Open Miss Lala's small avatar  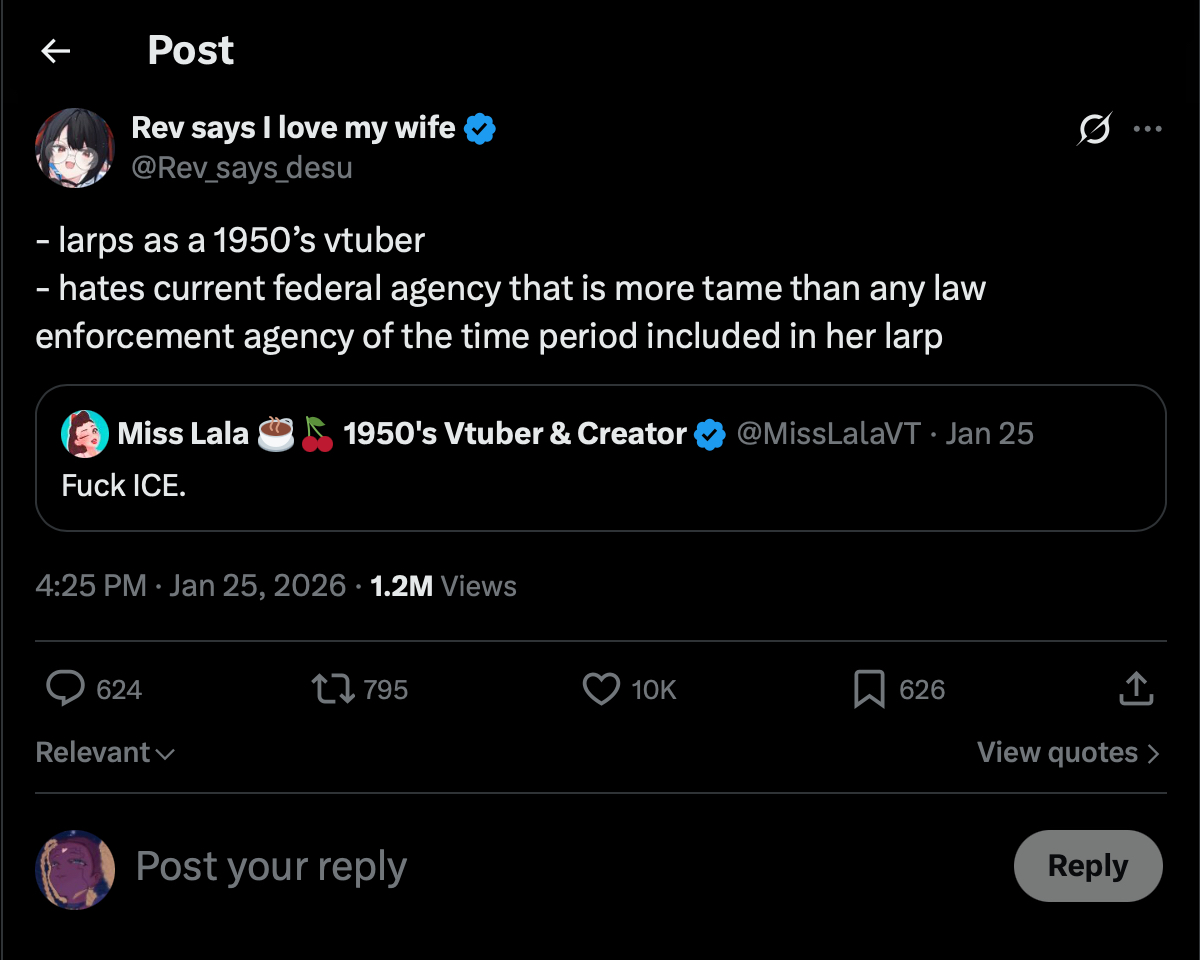coord(85,434)
